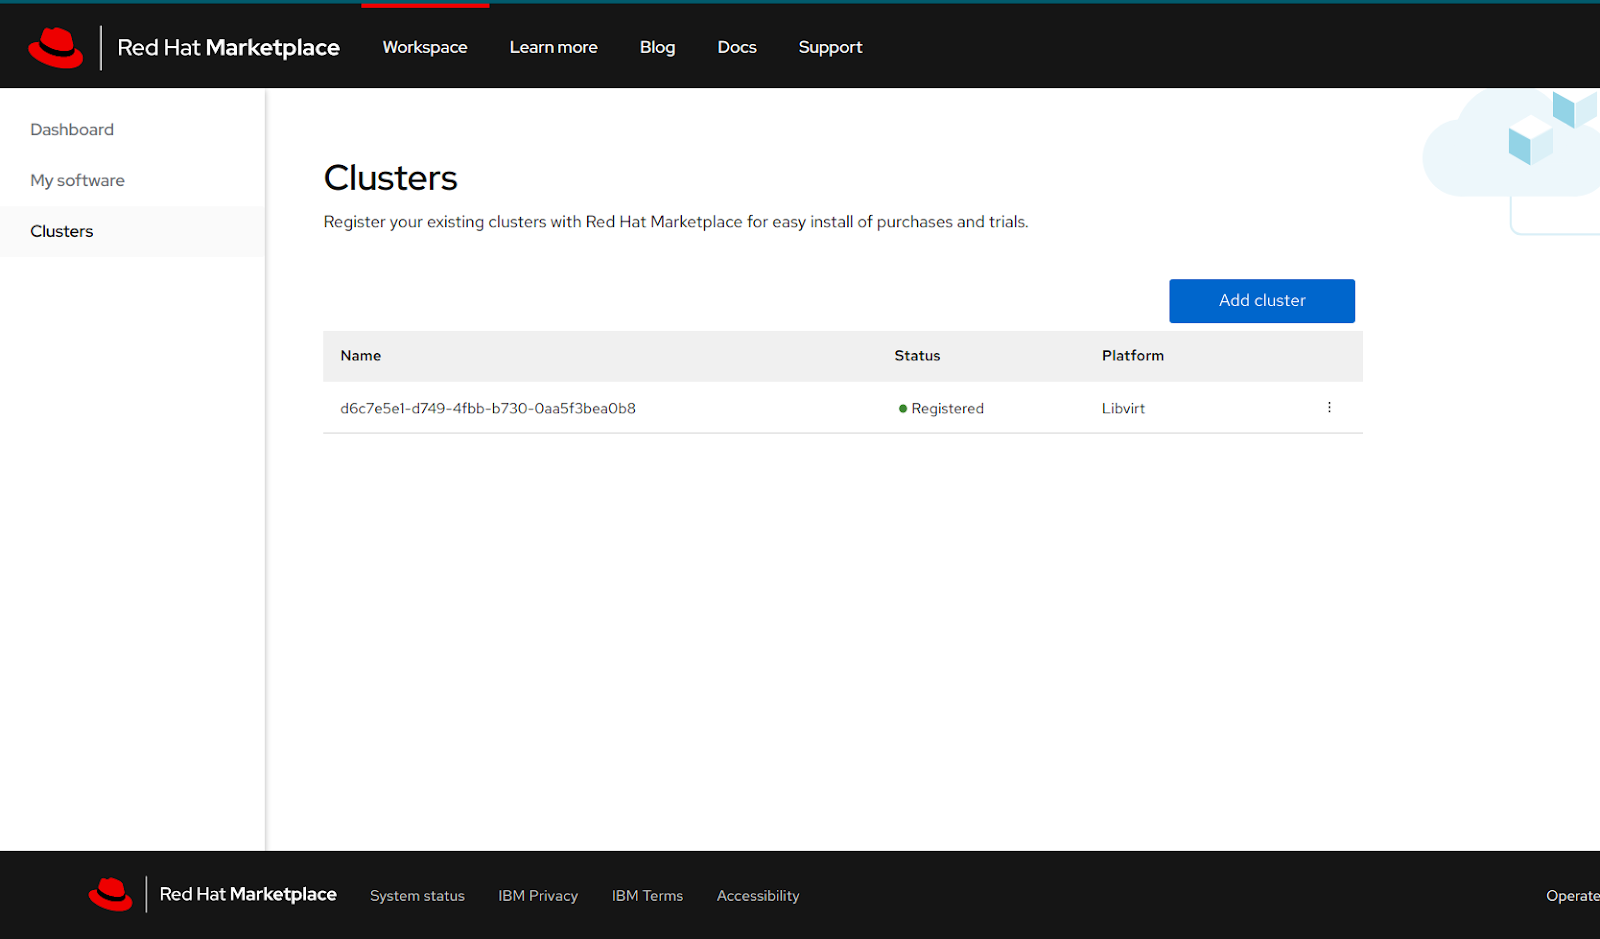Viewport: 1600px width, 939px height.
Task: Click the Clusters page heading
Action: 390,178
